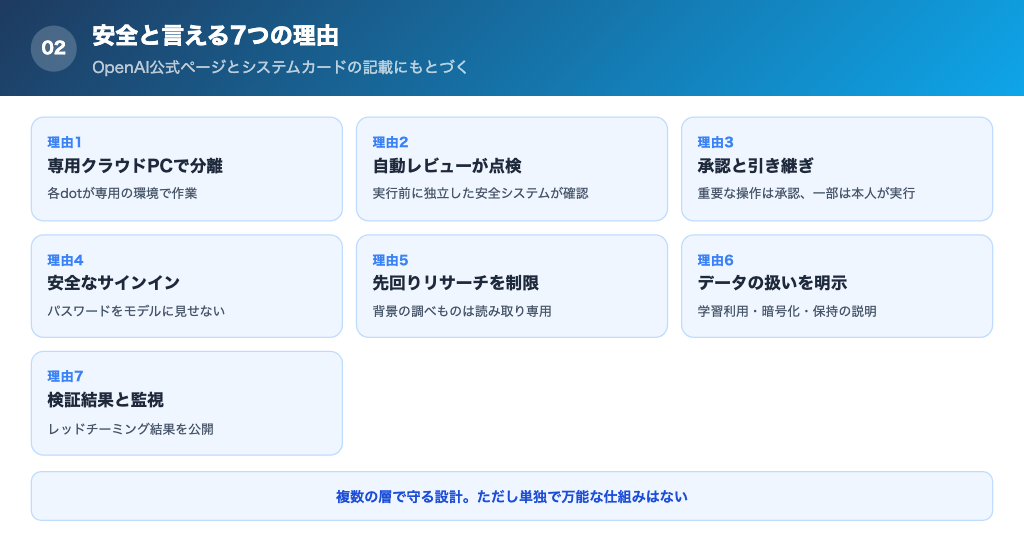The width and height of the screenshot is (1024, 541).
Task: Click description 背景の調べものは読み取り専用
Action: click(x=462, y=311)
